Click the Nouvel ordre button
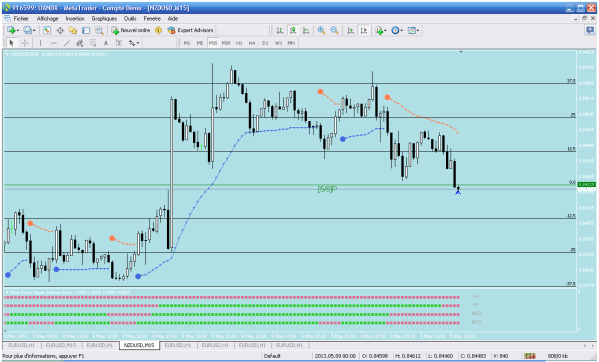This screenshot has width=599, height=362. pos(131,30)
